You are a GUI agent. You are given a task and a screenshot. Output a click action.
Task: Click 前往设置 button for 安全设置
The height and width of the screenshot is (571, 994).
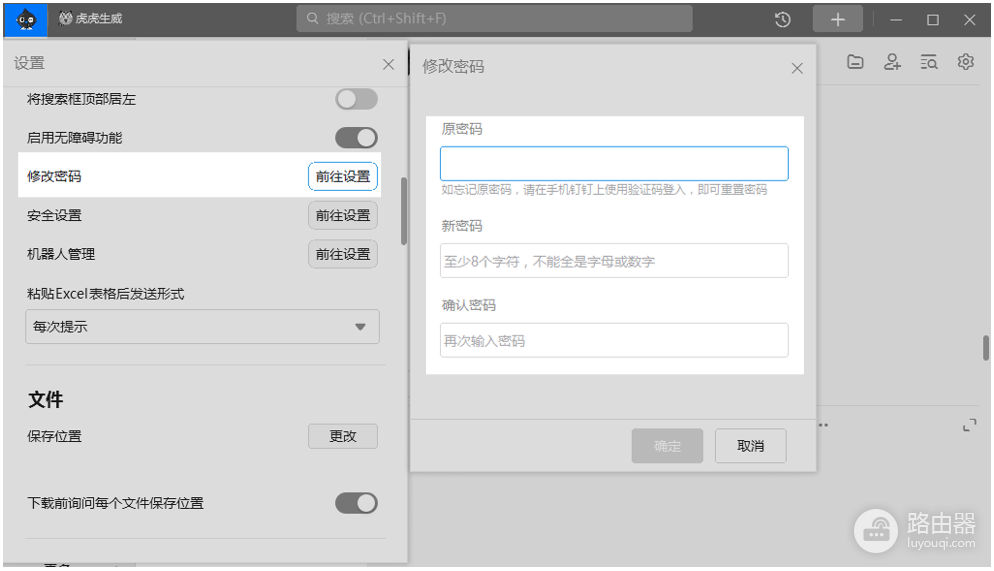tap(343, 215)
